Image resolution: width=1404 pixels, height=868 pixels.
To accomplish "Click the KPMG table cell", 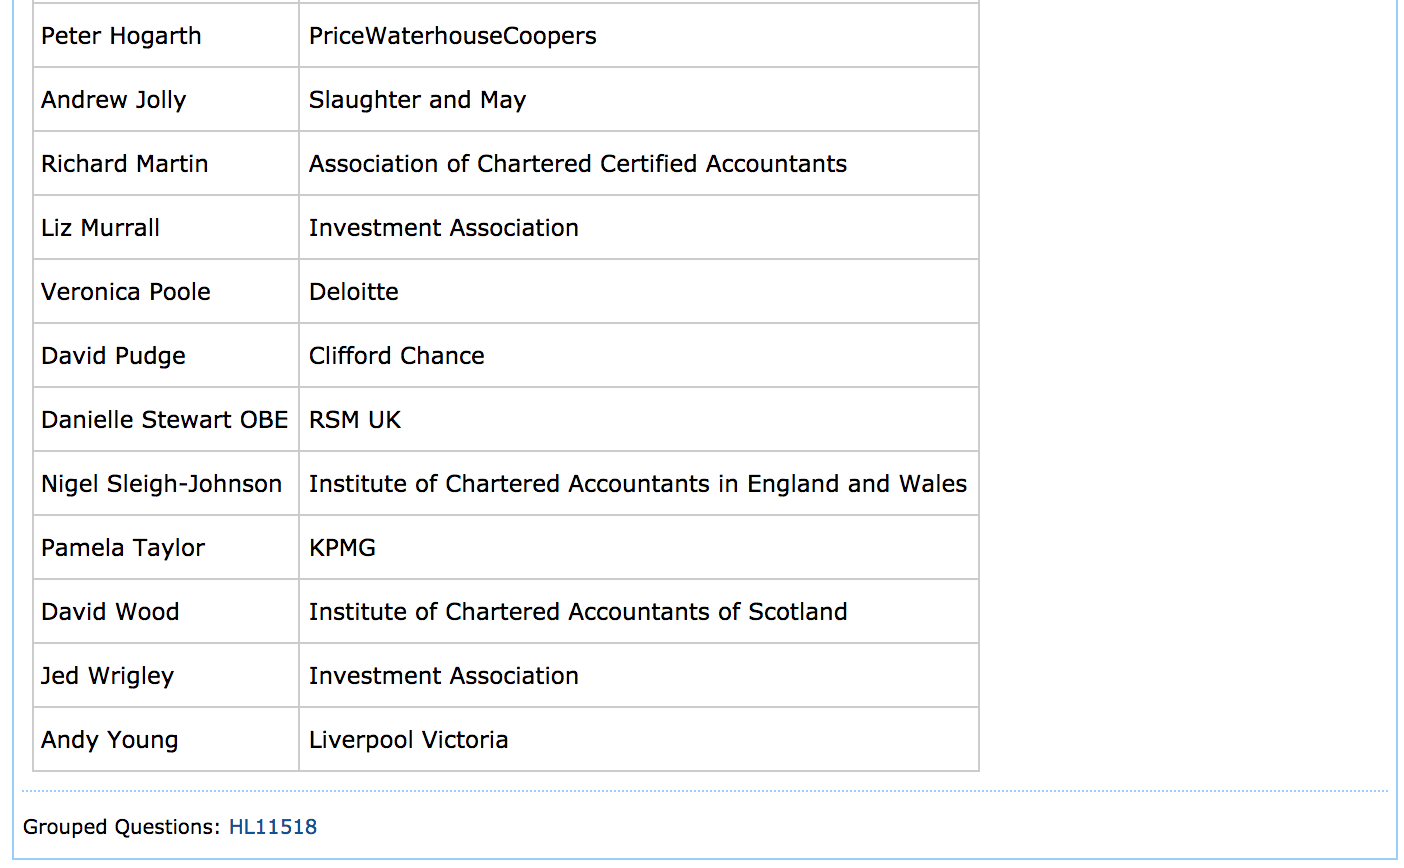I will click(x=342, y=548).
